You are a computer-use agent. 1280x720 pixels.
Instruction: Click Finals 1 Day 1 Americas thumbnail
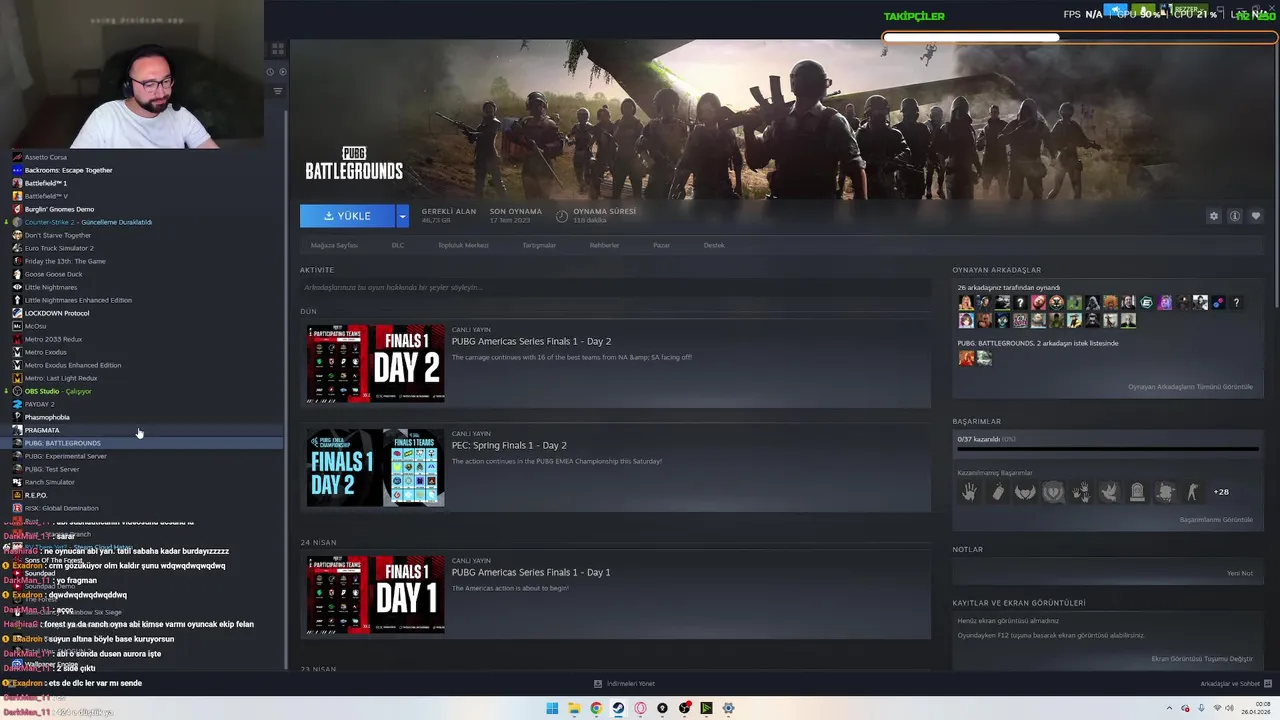pyautogui.click(x=375, y=594)
